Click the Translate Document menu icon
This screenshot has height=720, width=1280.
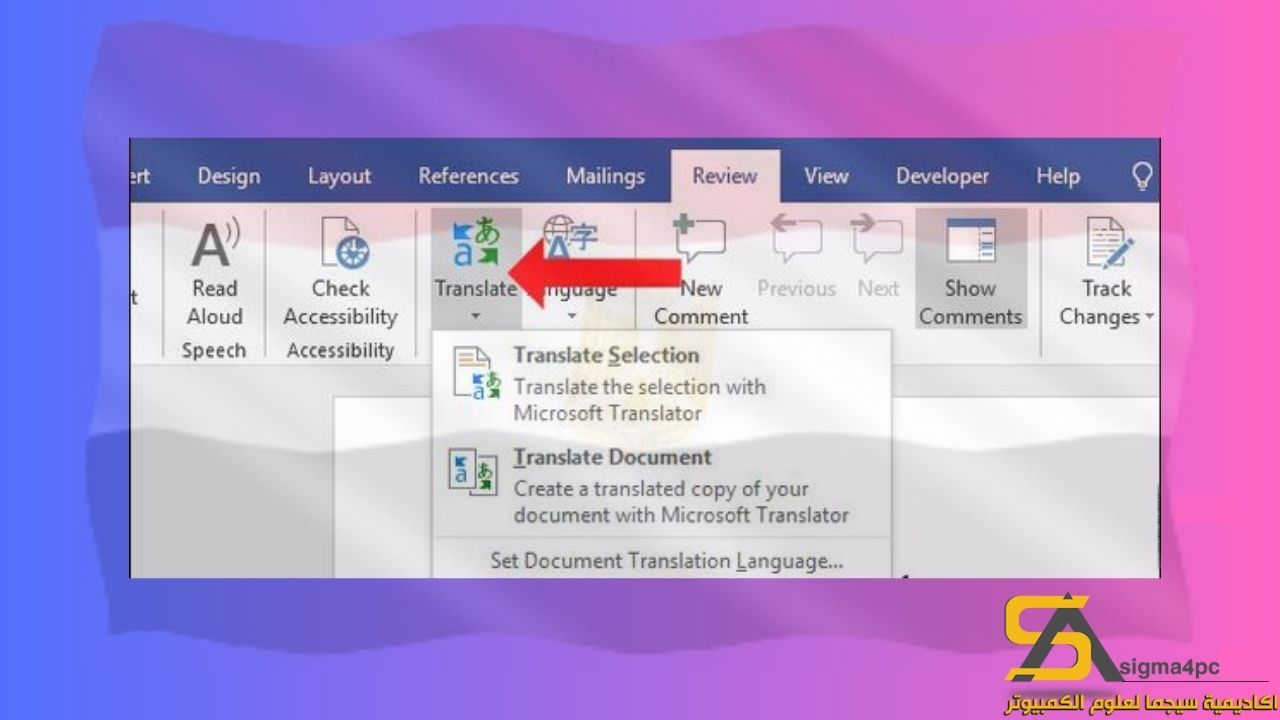(x=472, y=472)
